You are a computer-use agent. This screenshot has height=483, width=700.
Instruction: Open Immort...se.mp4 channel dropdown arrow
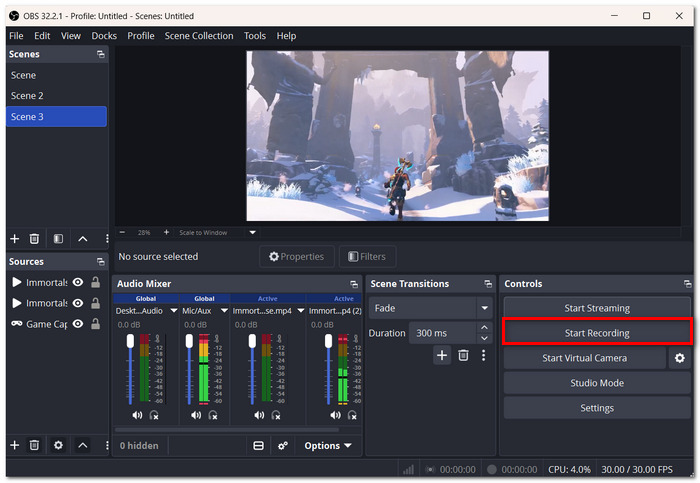(300, 311)
